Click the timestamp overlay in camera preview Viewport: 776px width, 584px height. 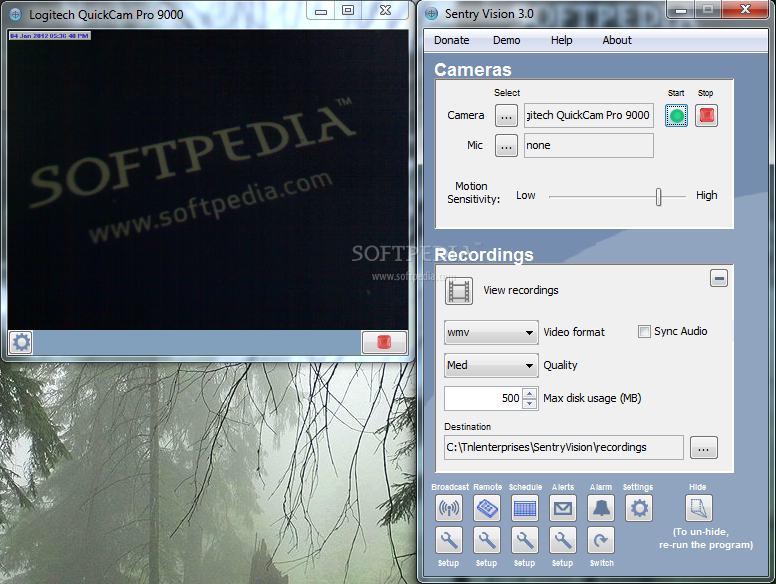pos(49,36)
